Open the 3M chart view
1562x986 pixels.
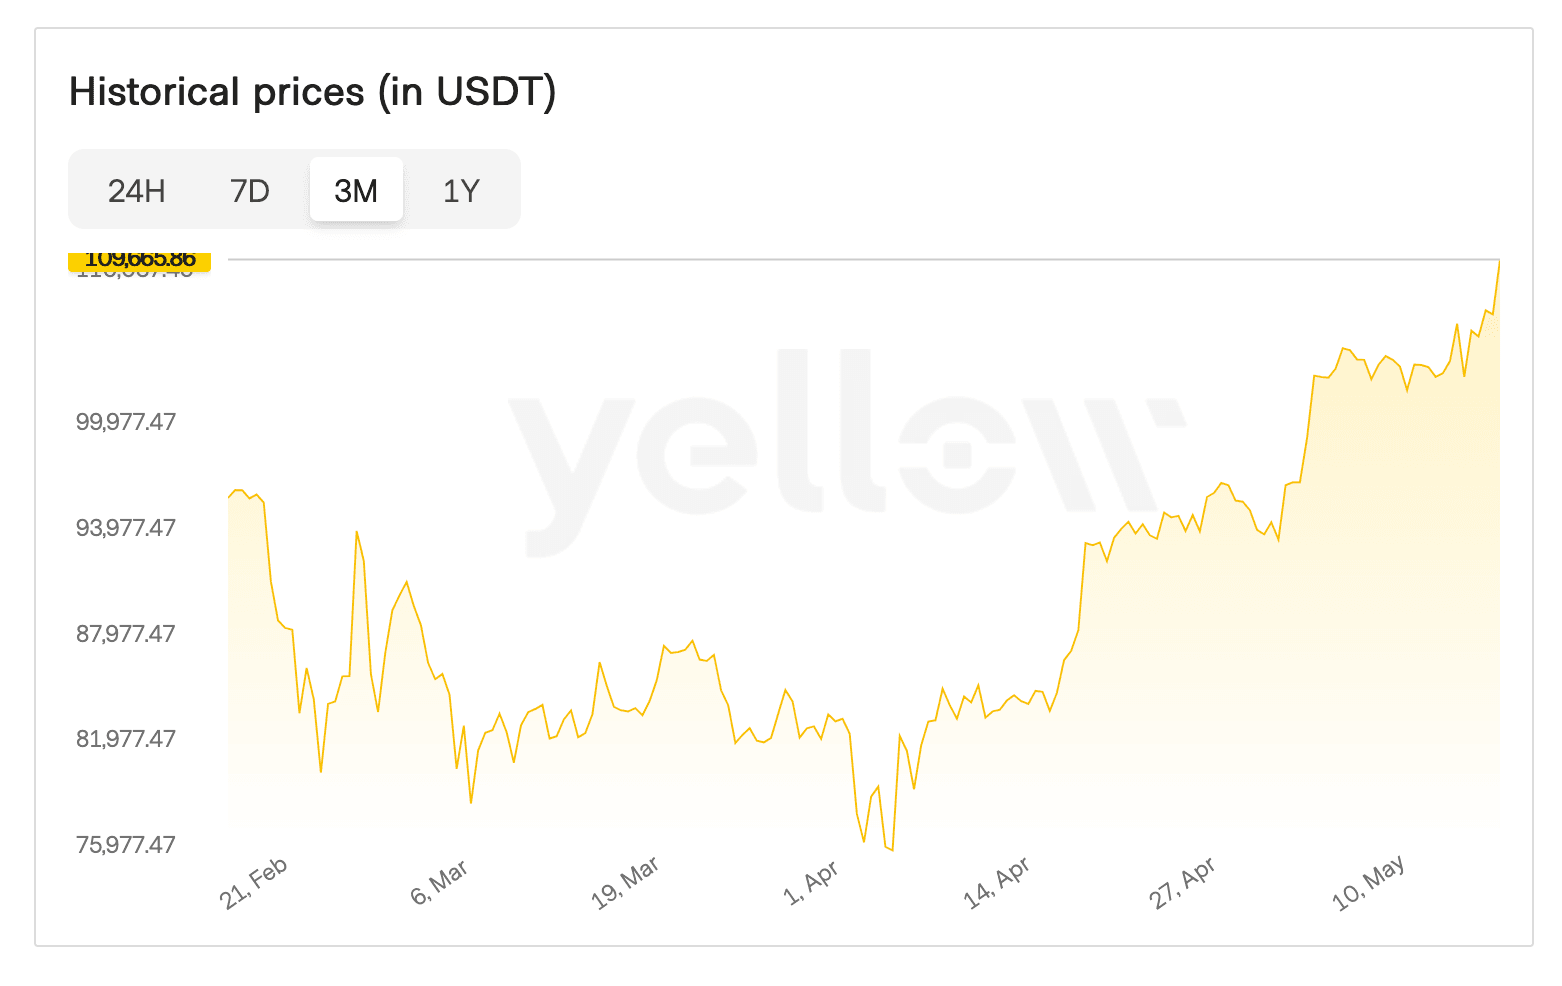[356, 189]
